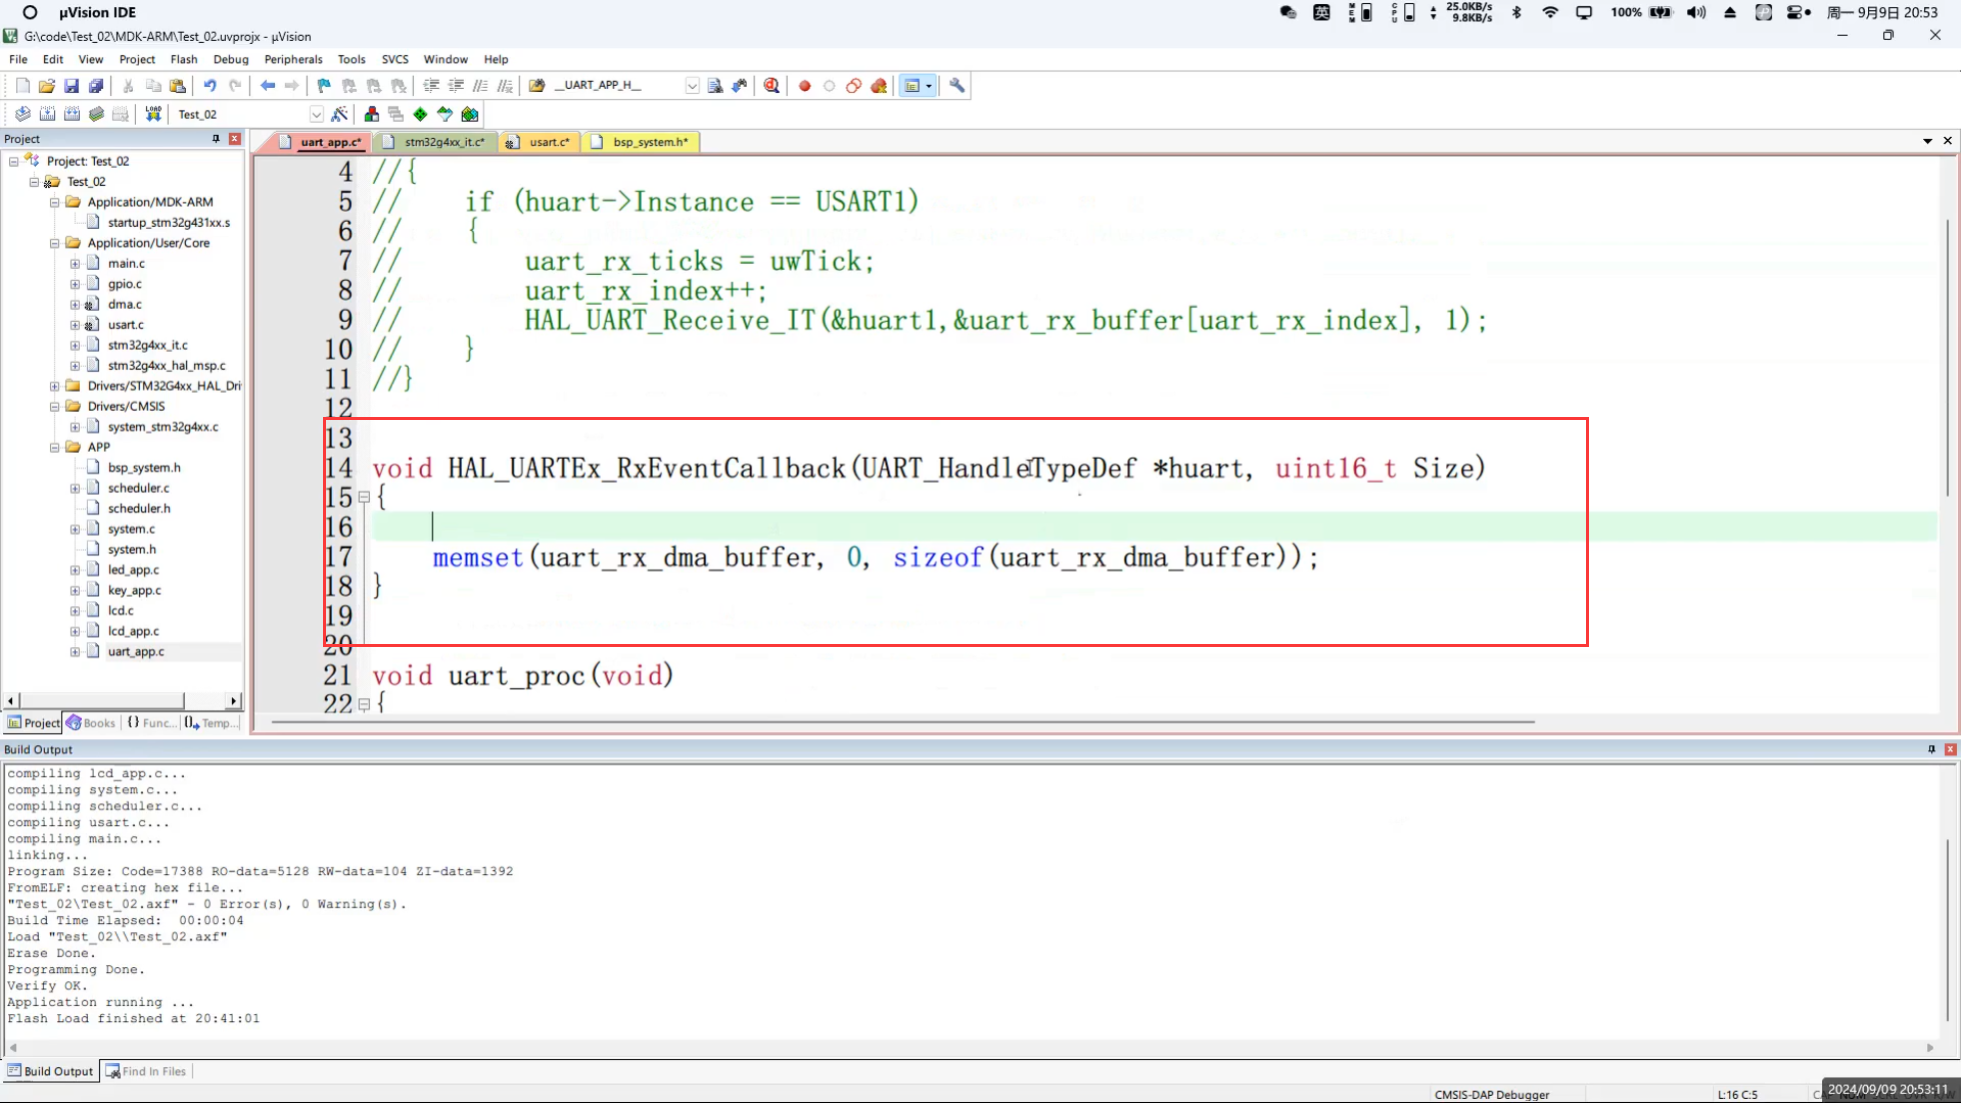This screenshot has height=1103, width=1961.
Task: Click the Save All files icon
Action: pyautogui.click(x=96, y=86)
